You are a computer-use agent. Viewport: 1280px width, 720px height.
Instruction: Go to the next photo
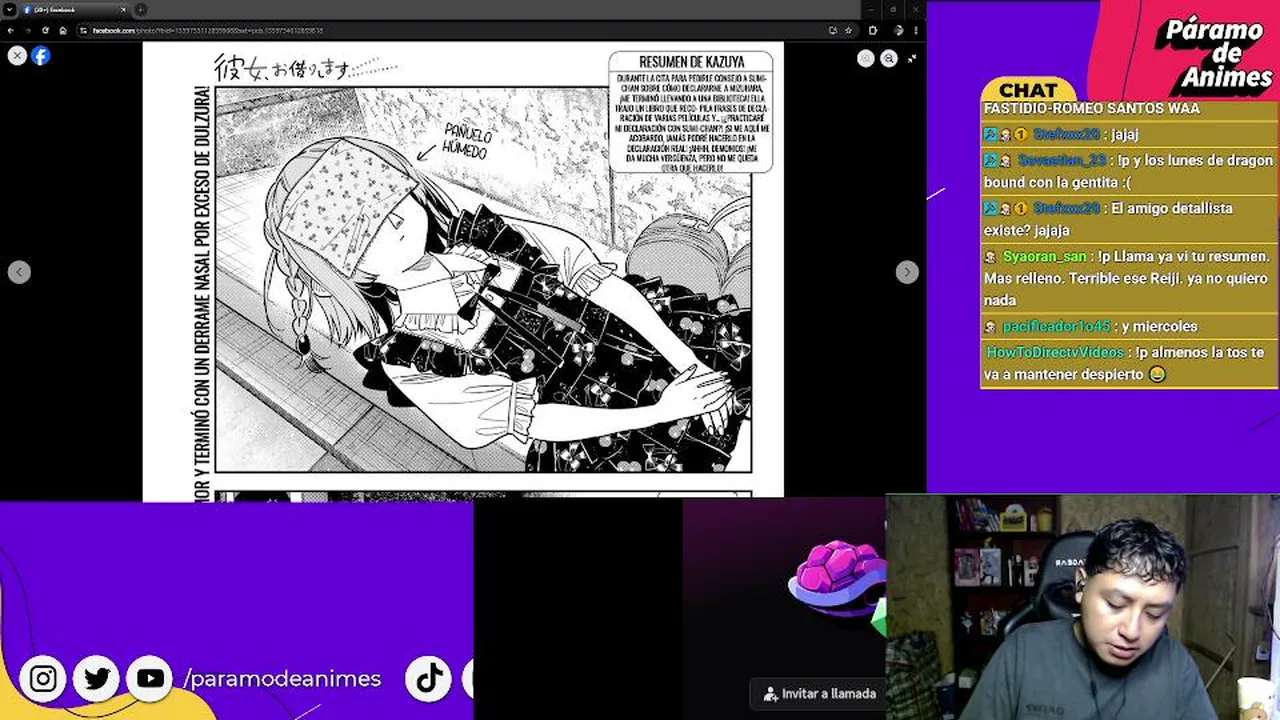(907, 272)
